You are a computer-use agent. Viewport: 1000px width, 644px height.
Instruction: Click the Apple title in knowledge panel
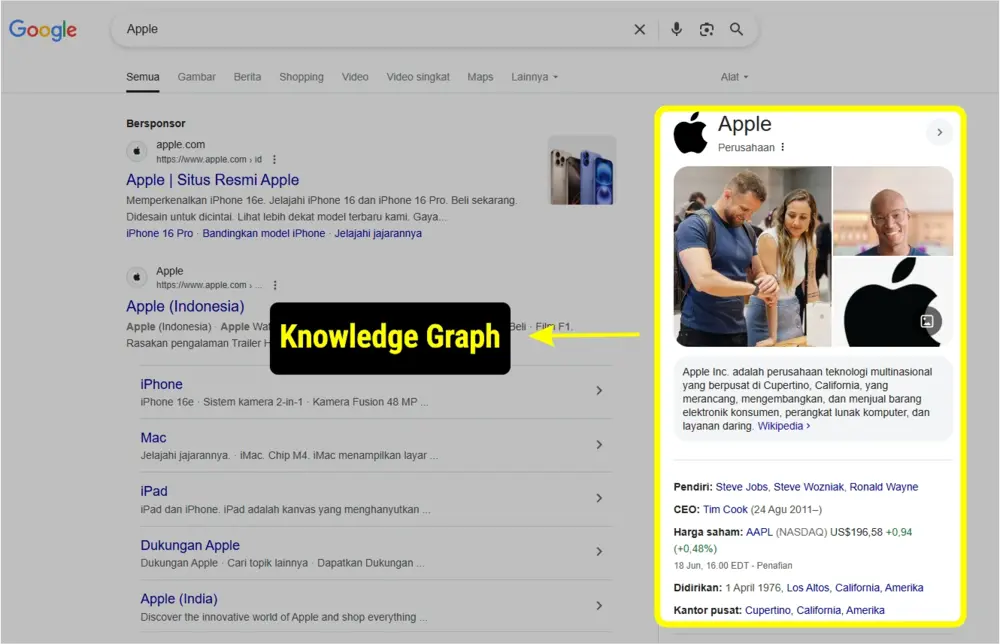click(x=745, y=124)
